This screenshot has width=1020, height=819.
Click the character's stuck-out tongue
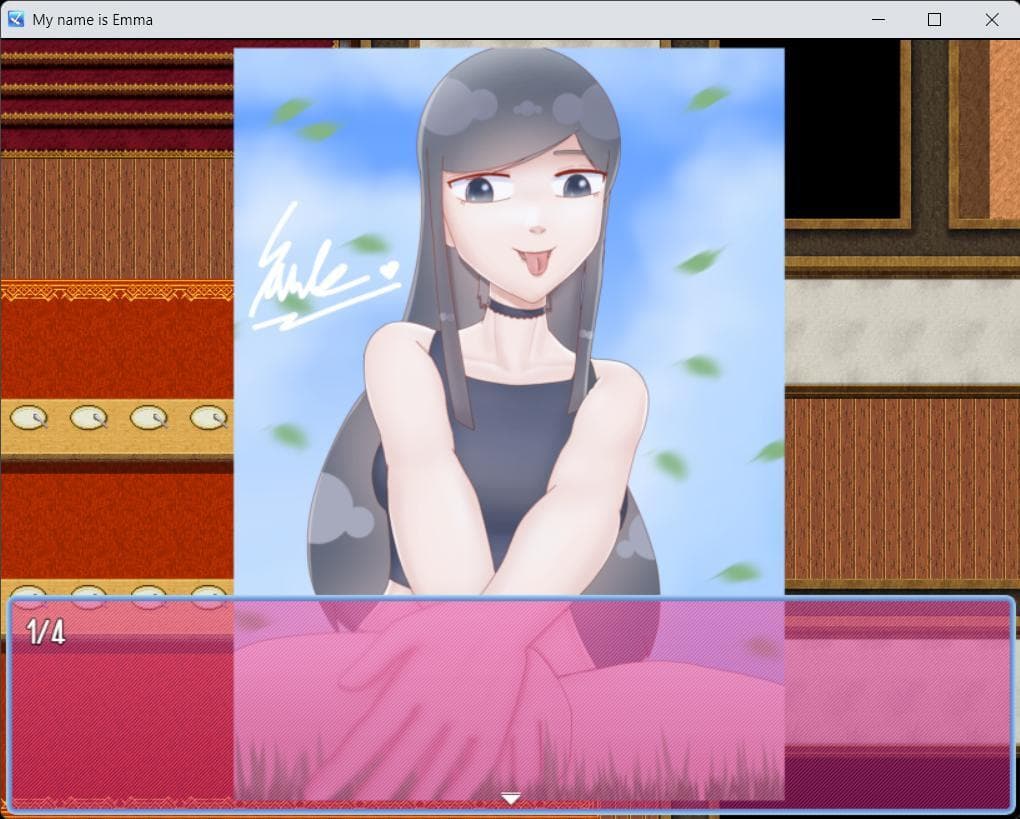pyautogui.click(x=535, y=264)
